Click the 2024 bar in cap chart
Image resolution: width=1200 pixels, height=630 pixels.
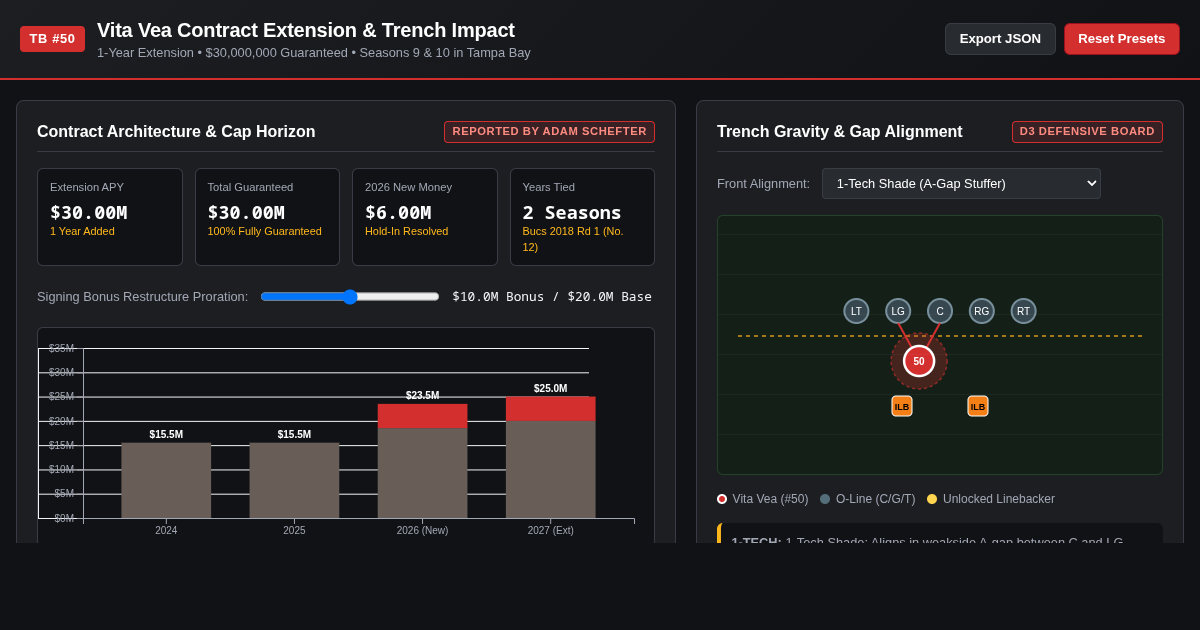tap(166, 481)
